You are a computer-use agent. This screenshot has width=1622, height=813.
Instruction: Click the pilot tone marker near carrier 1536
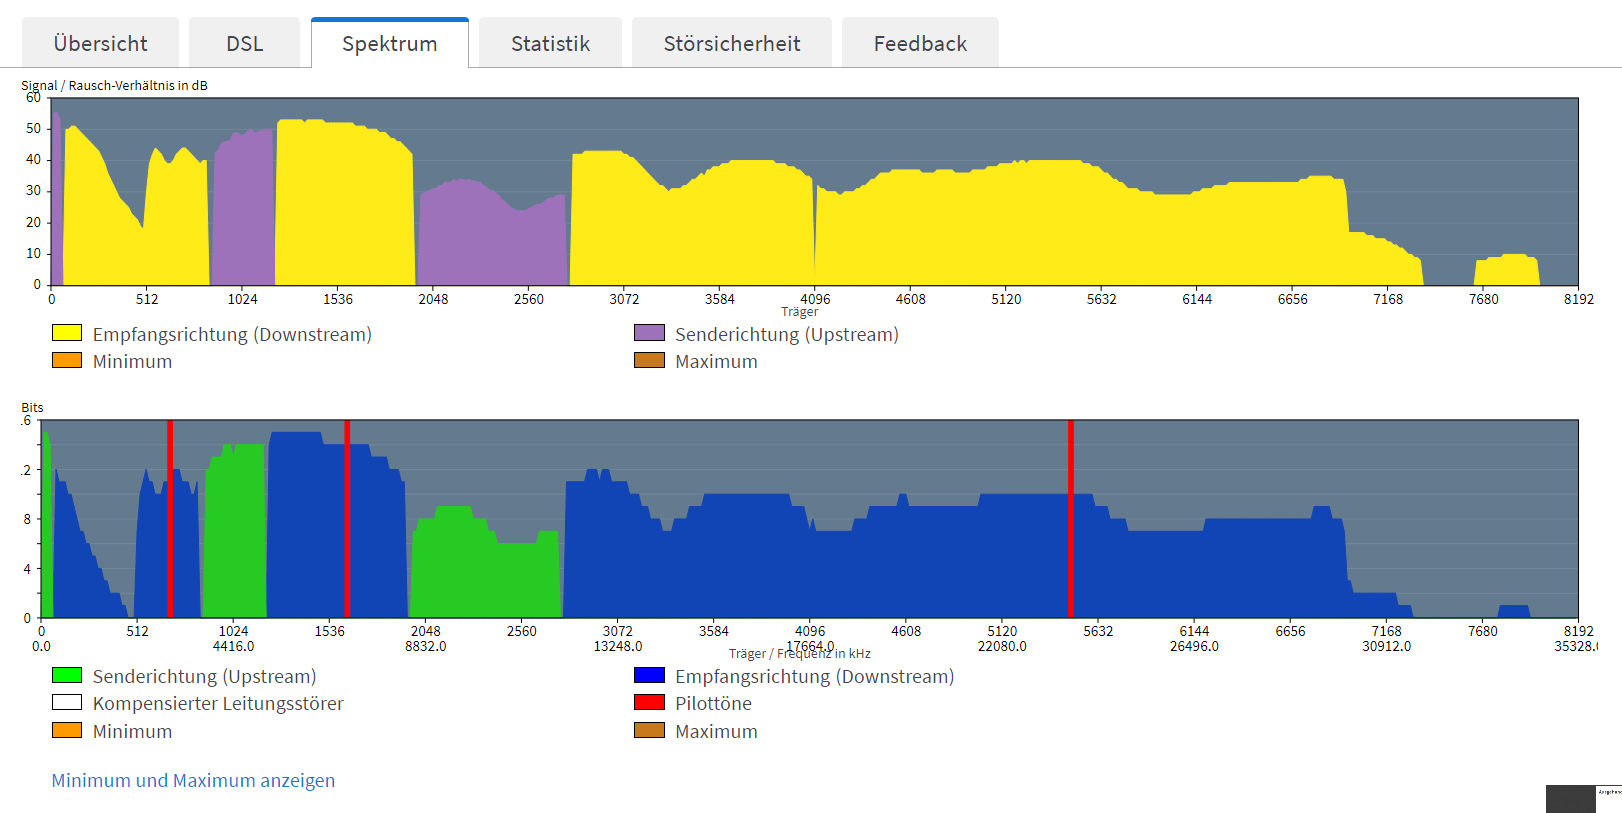(x=346, y=518)
